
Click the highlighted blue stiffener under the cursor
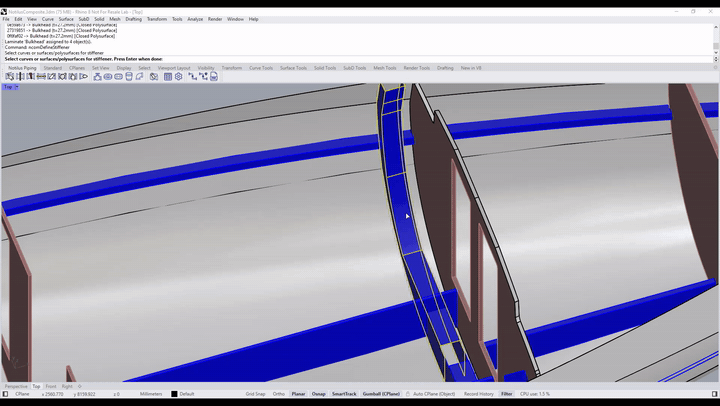(405, 216)
